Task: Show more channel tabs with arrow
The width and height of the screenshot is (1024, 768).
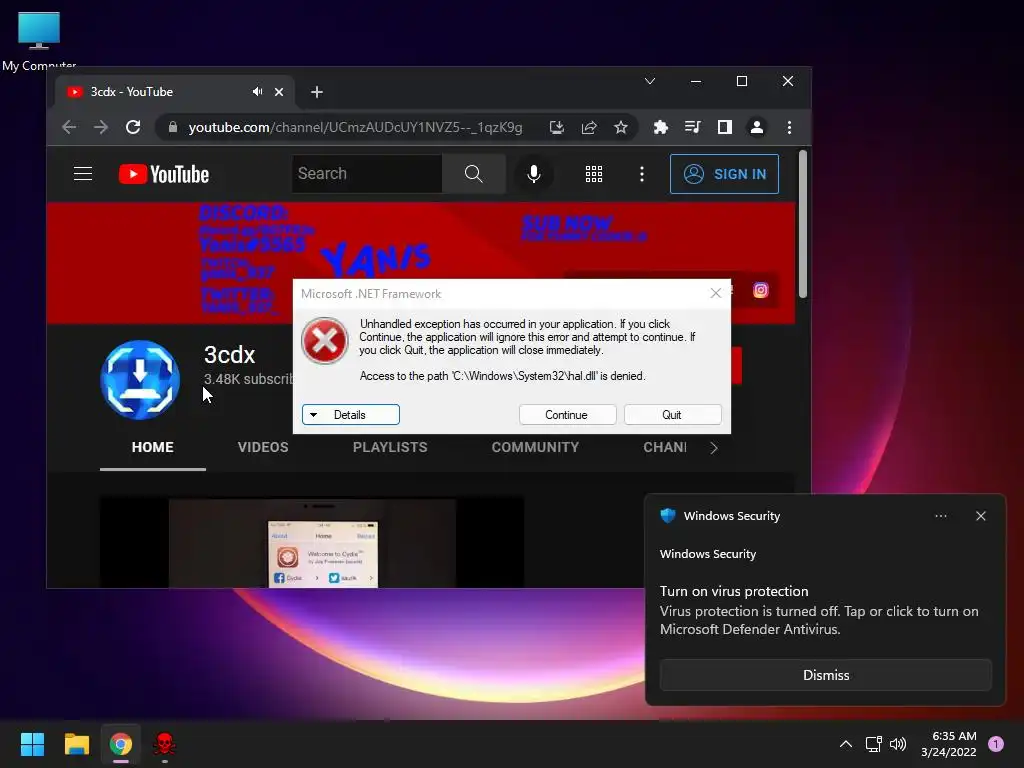Action: pos(714,447)
